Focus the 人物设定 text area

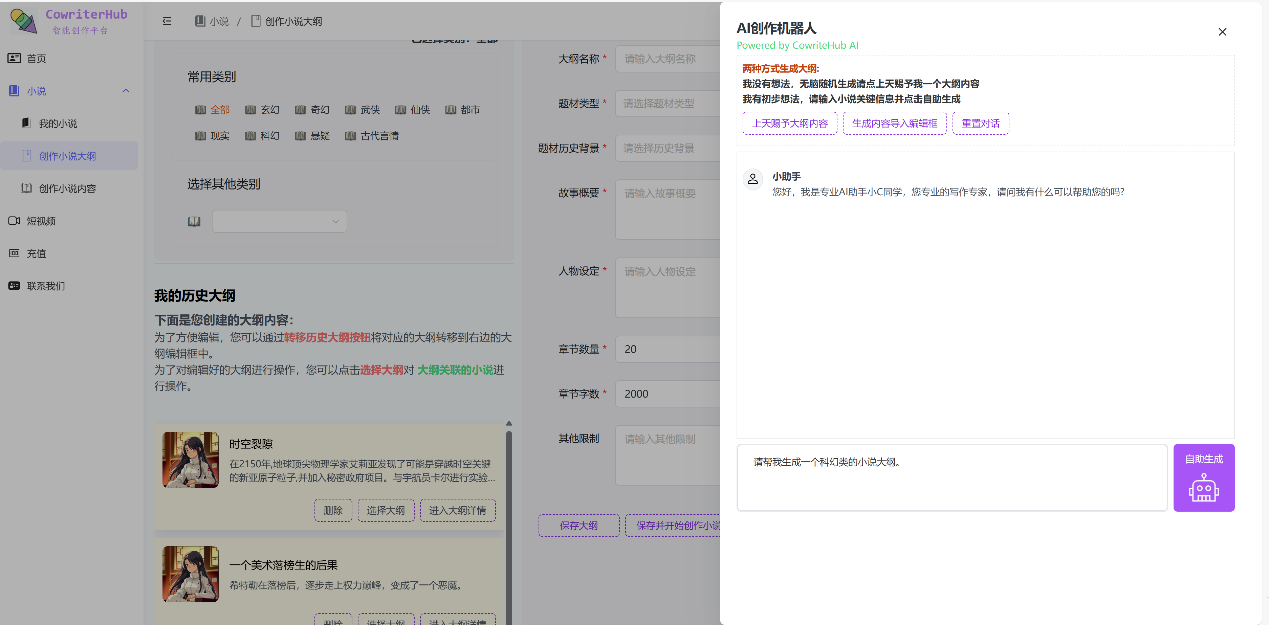pyautogui.click(x=667, y=287)
